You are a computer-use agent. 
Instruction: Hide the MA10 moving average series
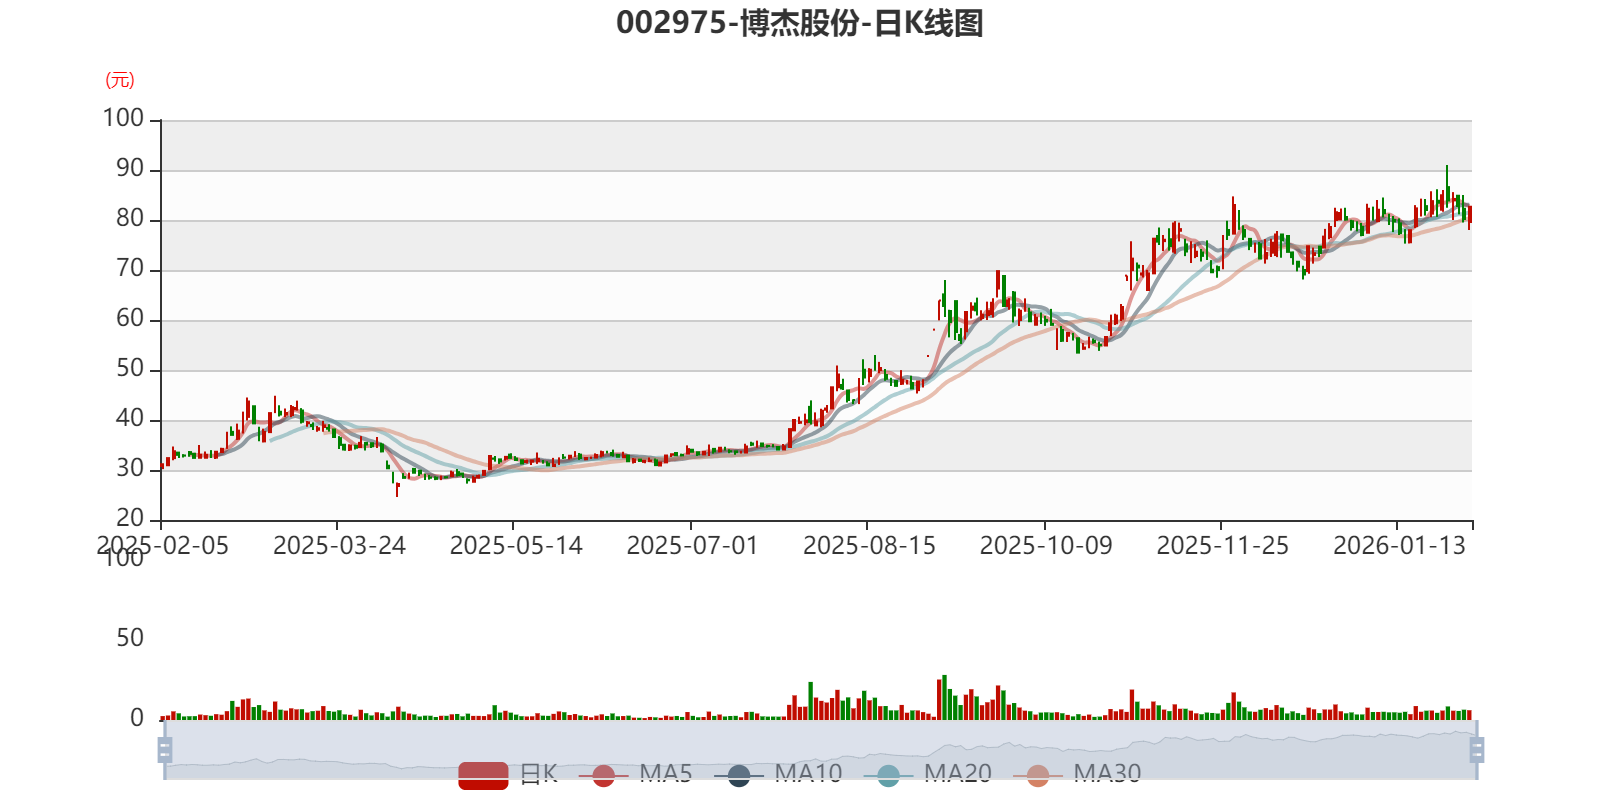(x=778, y=774)
